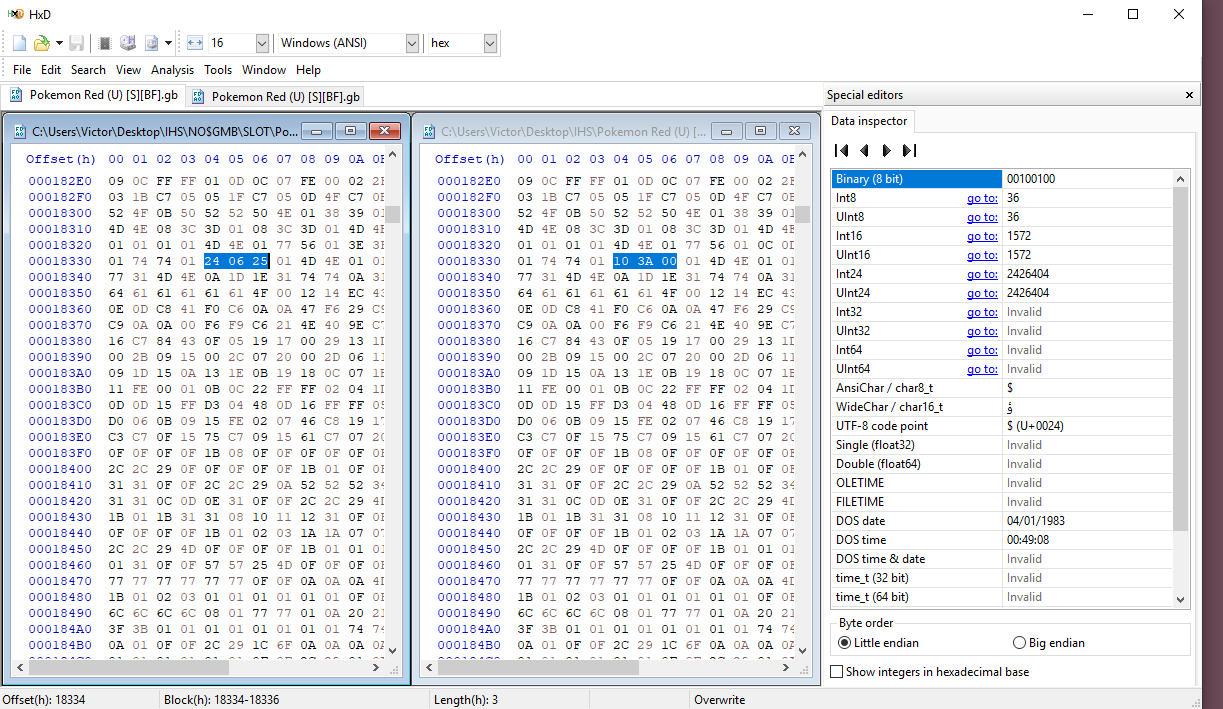Create a new file with the New icon
The height and width of the screenshot is (709, 1223).
click(x=20, y=43)
